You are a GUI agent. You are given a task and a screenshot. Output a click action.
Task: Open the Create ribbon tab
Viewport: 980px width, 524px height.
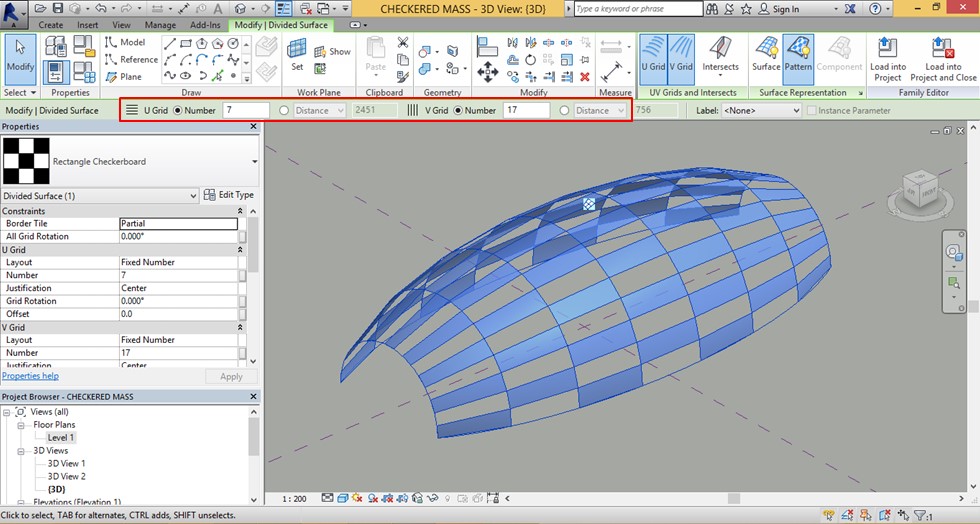(51, 25)
